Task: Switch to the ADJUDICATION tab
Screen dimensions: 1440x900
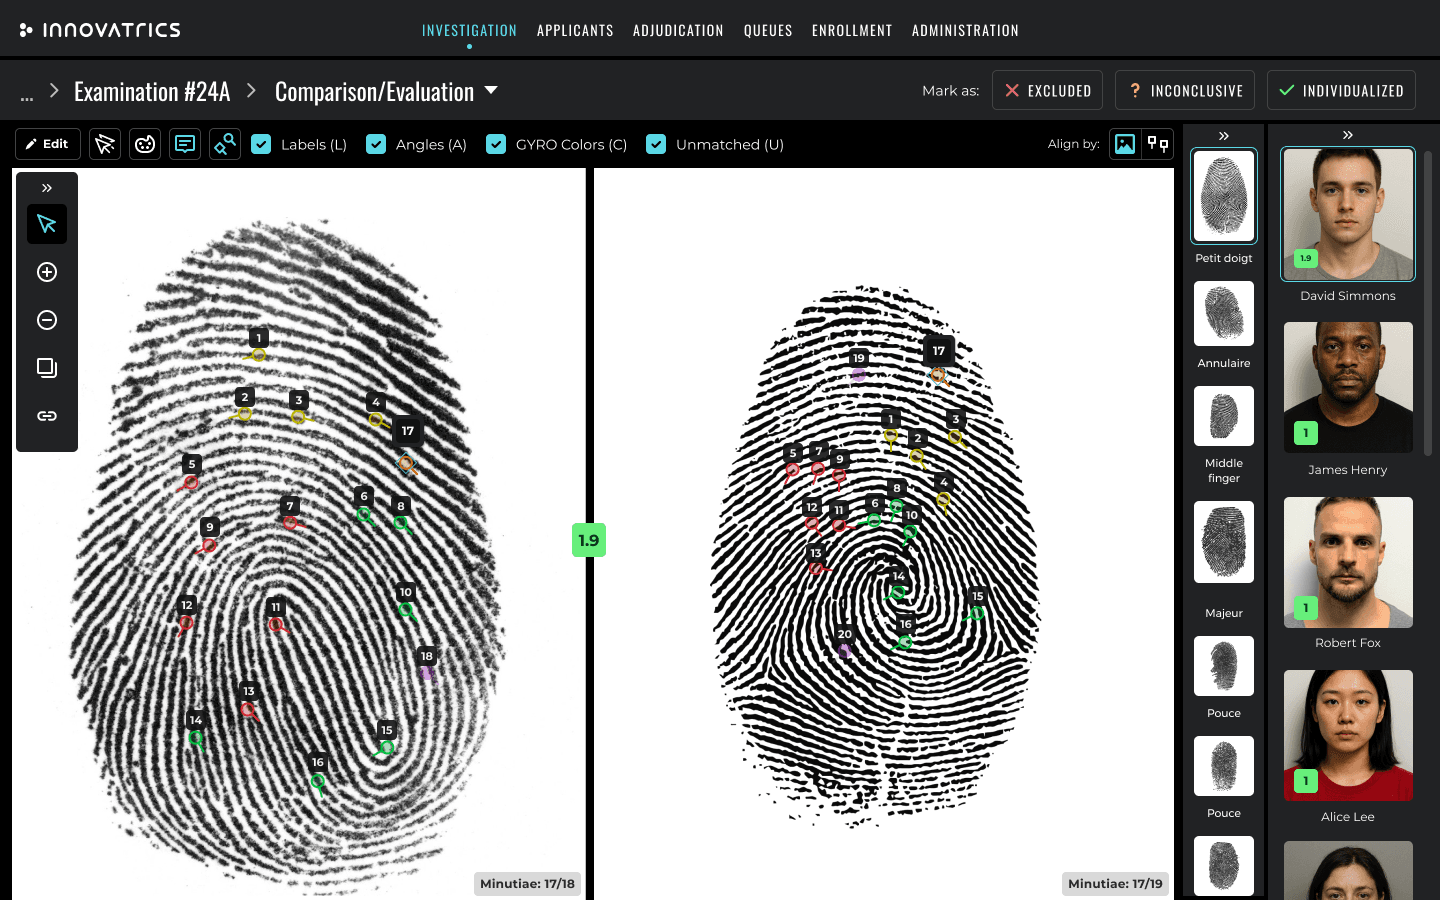Action: (x=678, y=30)
